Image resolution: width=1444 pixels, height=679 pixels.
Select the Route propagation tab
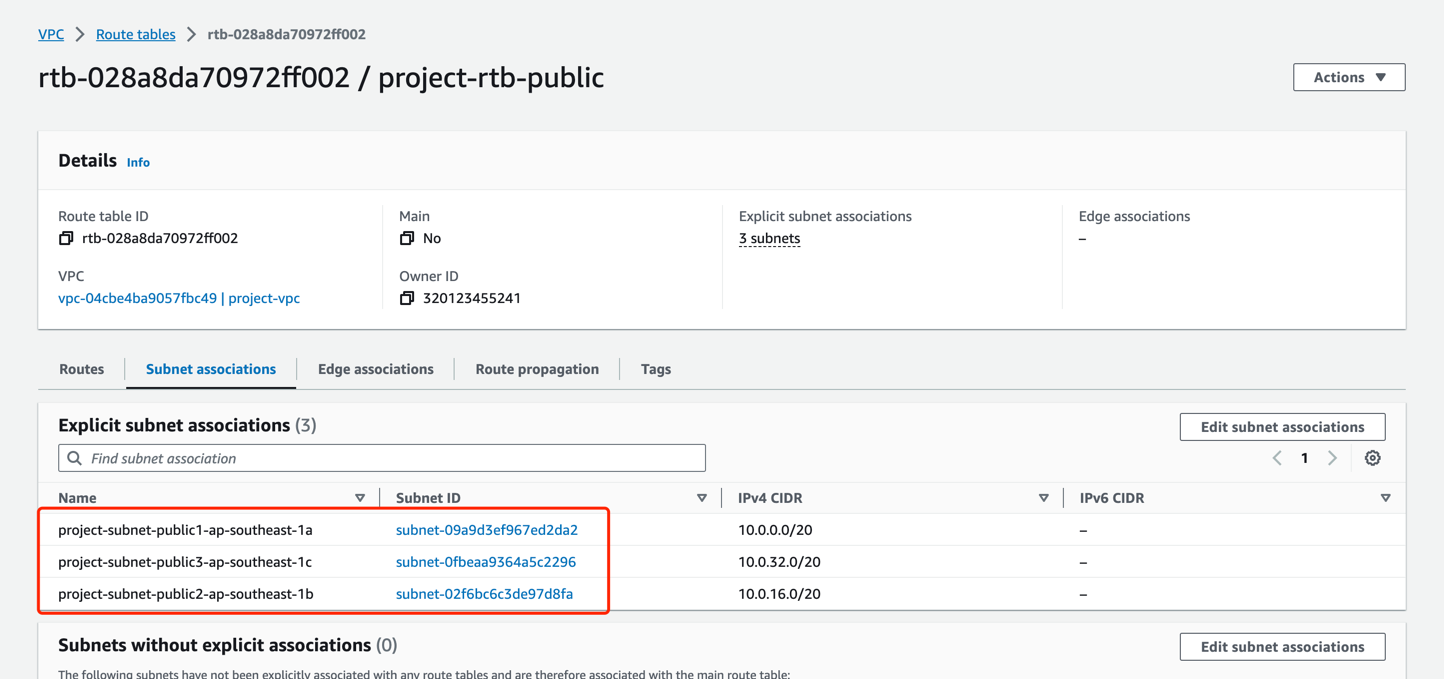[537, 369]
